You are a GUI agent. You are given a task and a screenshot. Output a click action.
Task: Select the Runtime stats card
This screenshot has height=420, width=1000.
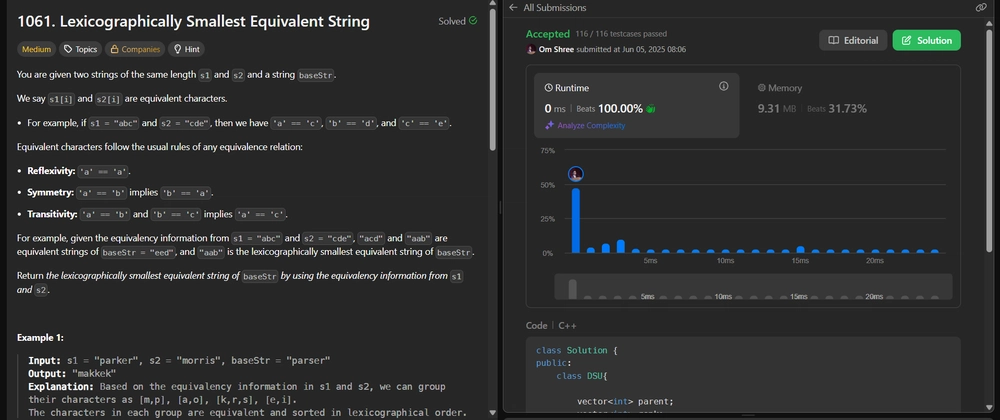636,105
